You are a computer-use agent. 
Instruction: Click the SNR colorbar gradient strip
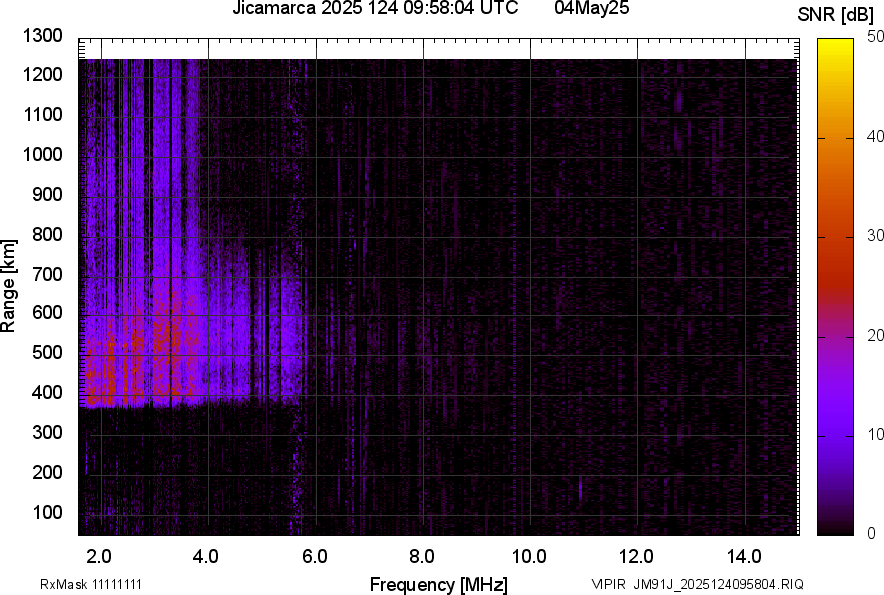[x=836, y=287]
